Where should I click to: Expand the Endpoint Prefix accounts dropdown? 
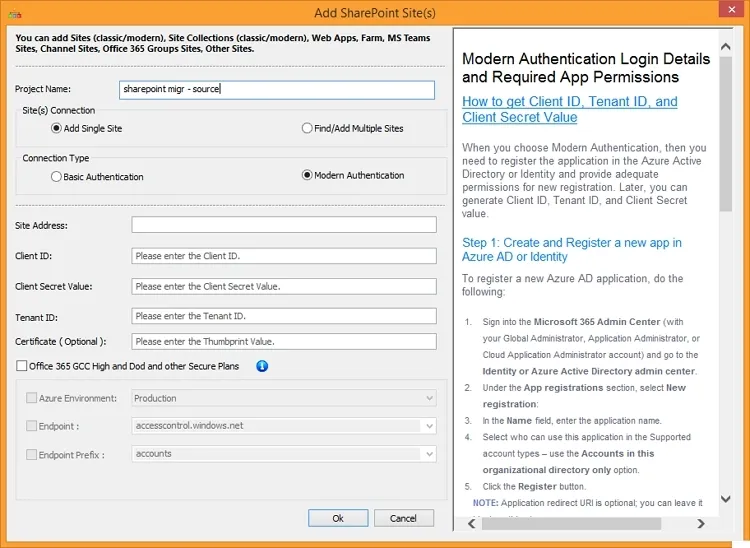coord(429,454)
